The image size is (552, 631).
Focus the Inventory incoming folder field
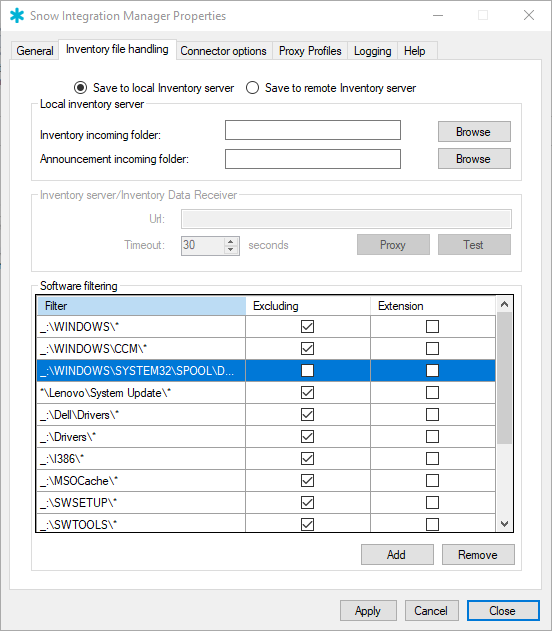(313, 130)
